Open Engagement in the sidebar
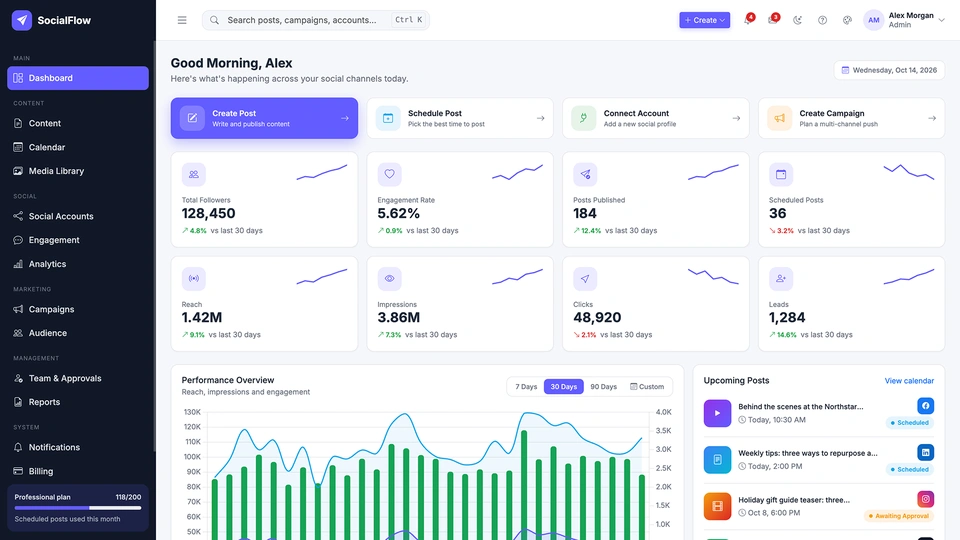Viewport: 960px width, 540px height. [x=78, y=240]
